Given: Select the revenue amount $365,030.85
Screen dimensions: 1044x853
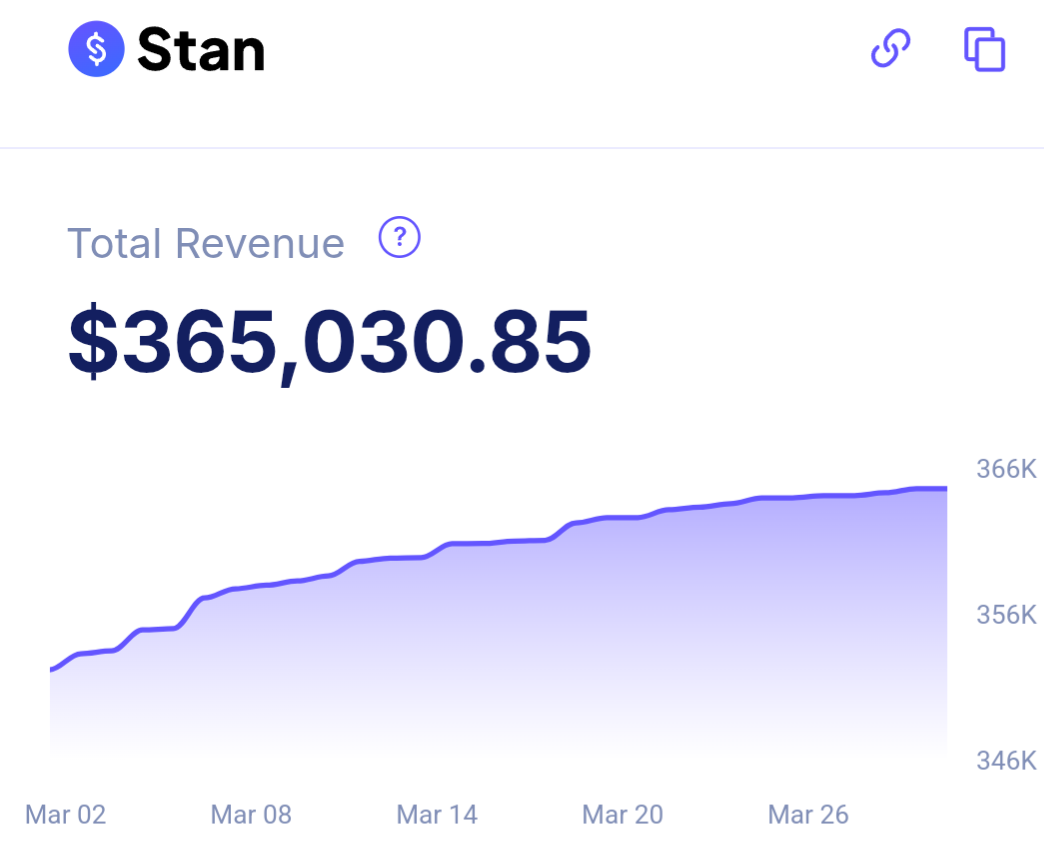Looking at the screenshot, I should pyautogui.click(x=330, y=342).
